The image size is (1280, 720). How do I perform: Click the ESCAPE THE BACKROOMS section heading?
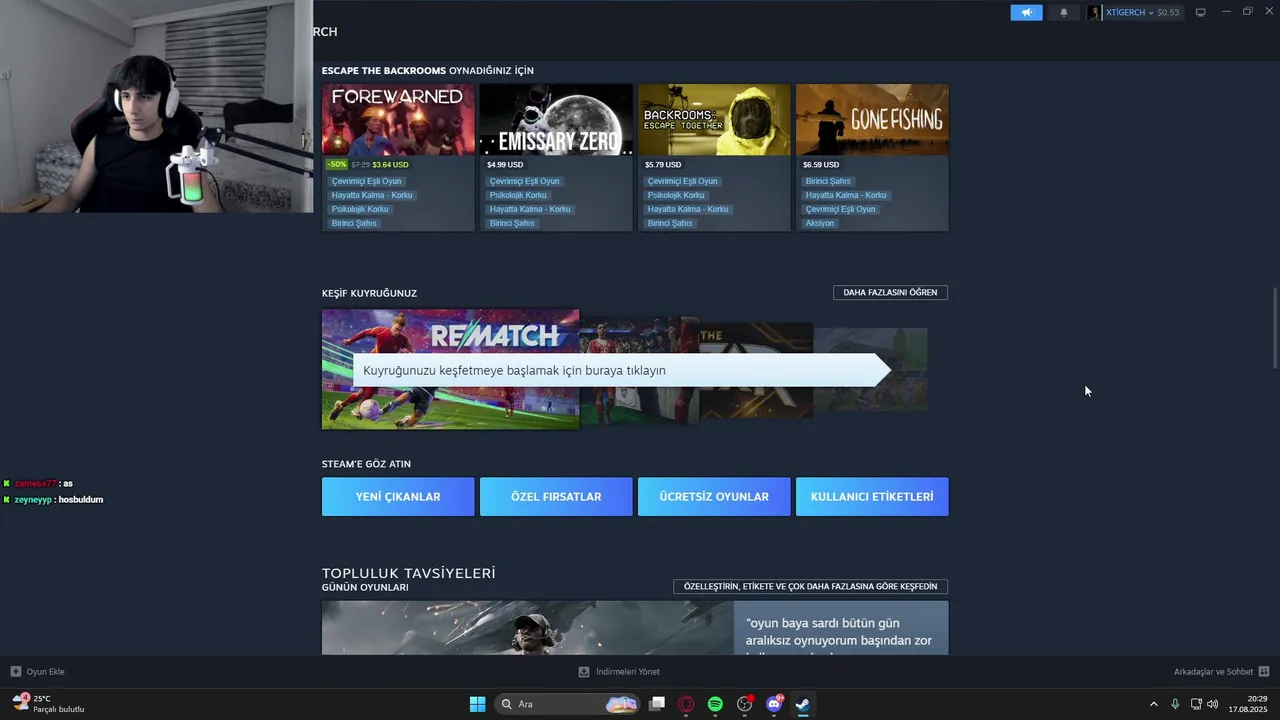click(x=427, y=70)
